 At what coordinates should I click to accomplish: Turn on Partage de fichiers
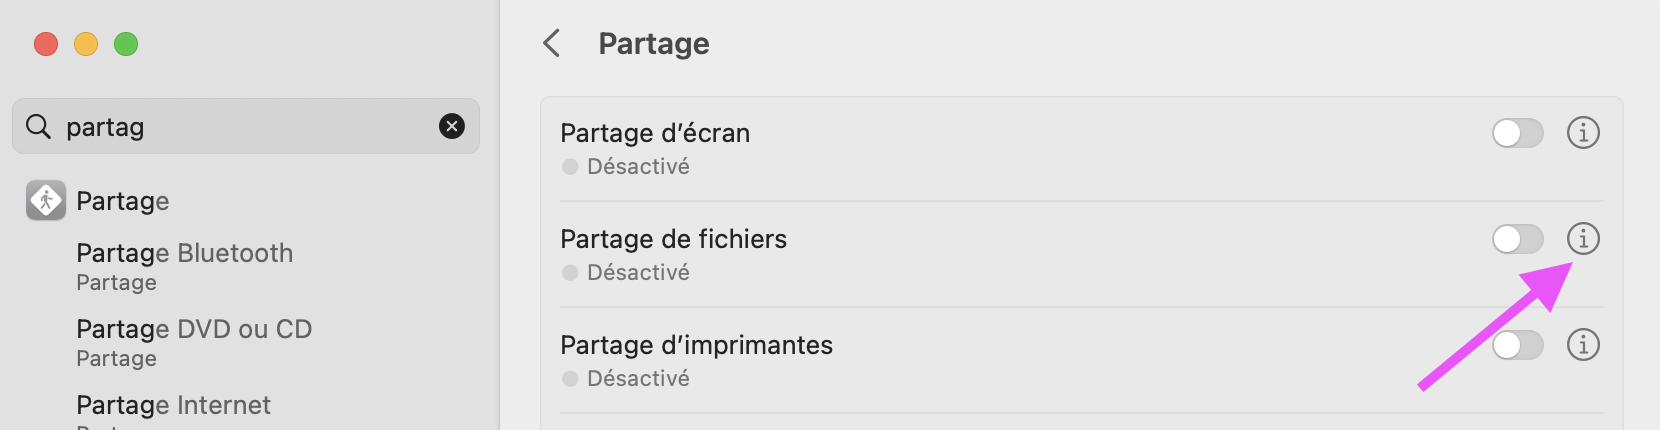coord(1517,238)
